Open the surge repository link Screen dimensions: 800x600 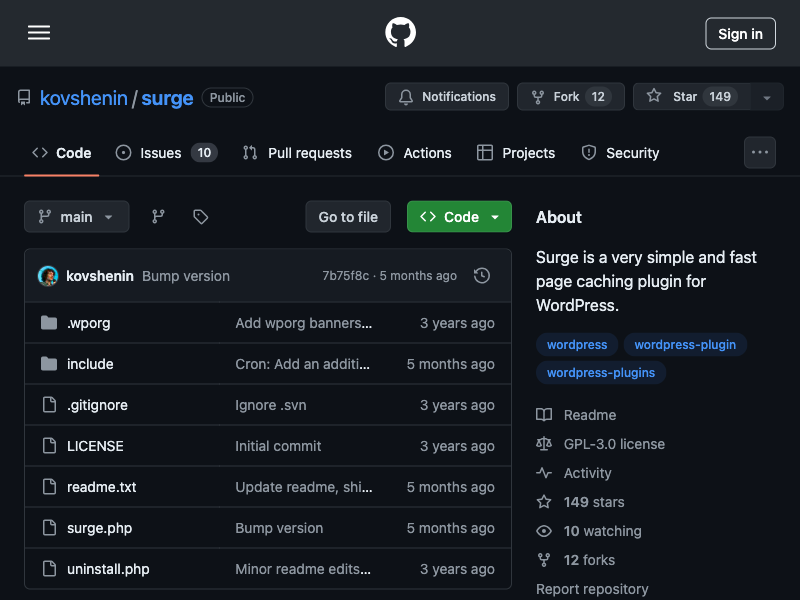167,98
